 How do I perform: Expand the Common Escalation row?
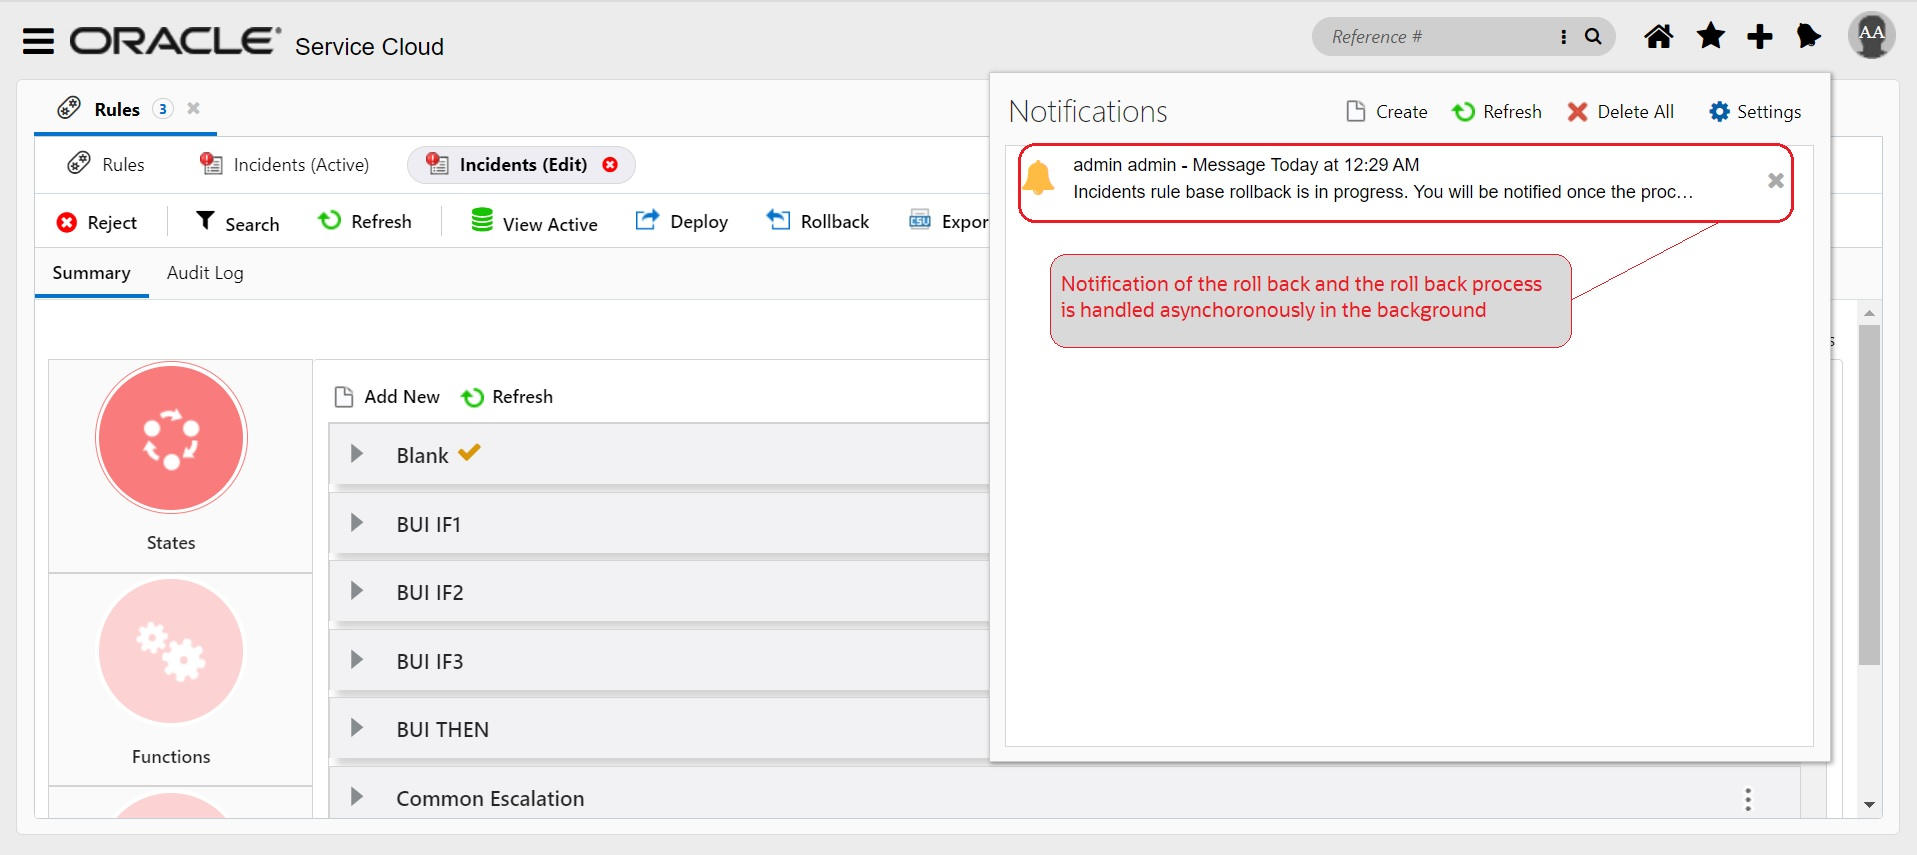point(357,797)
